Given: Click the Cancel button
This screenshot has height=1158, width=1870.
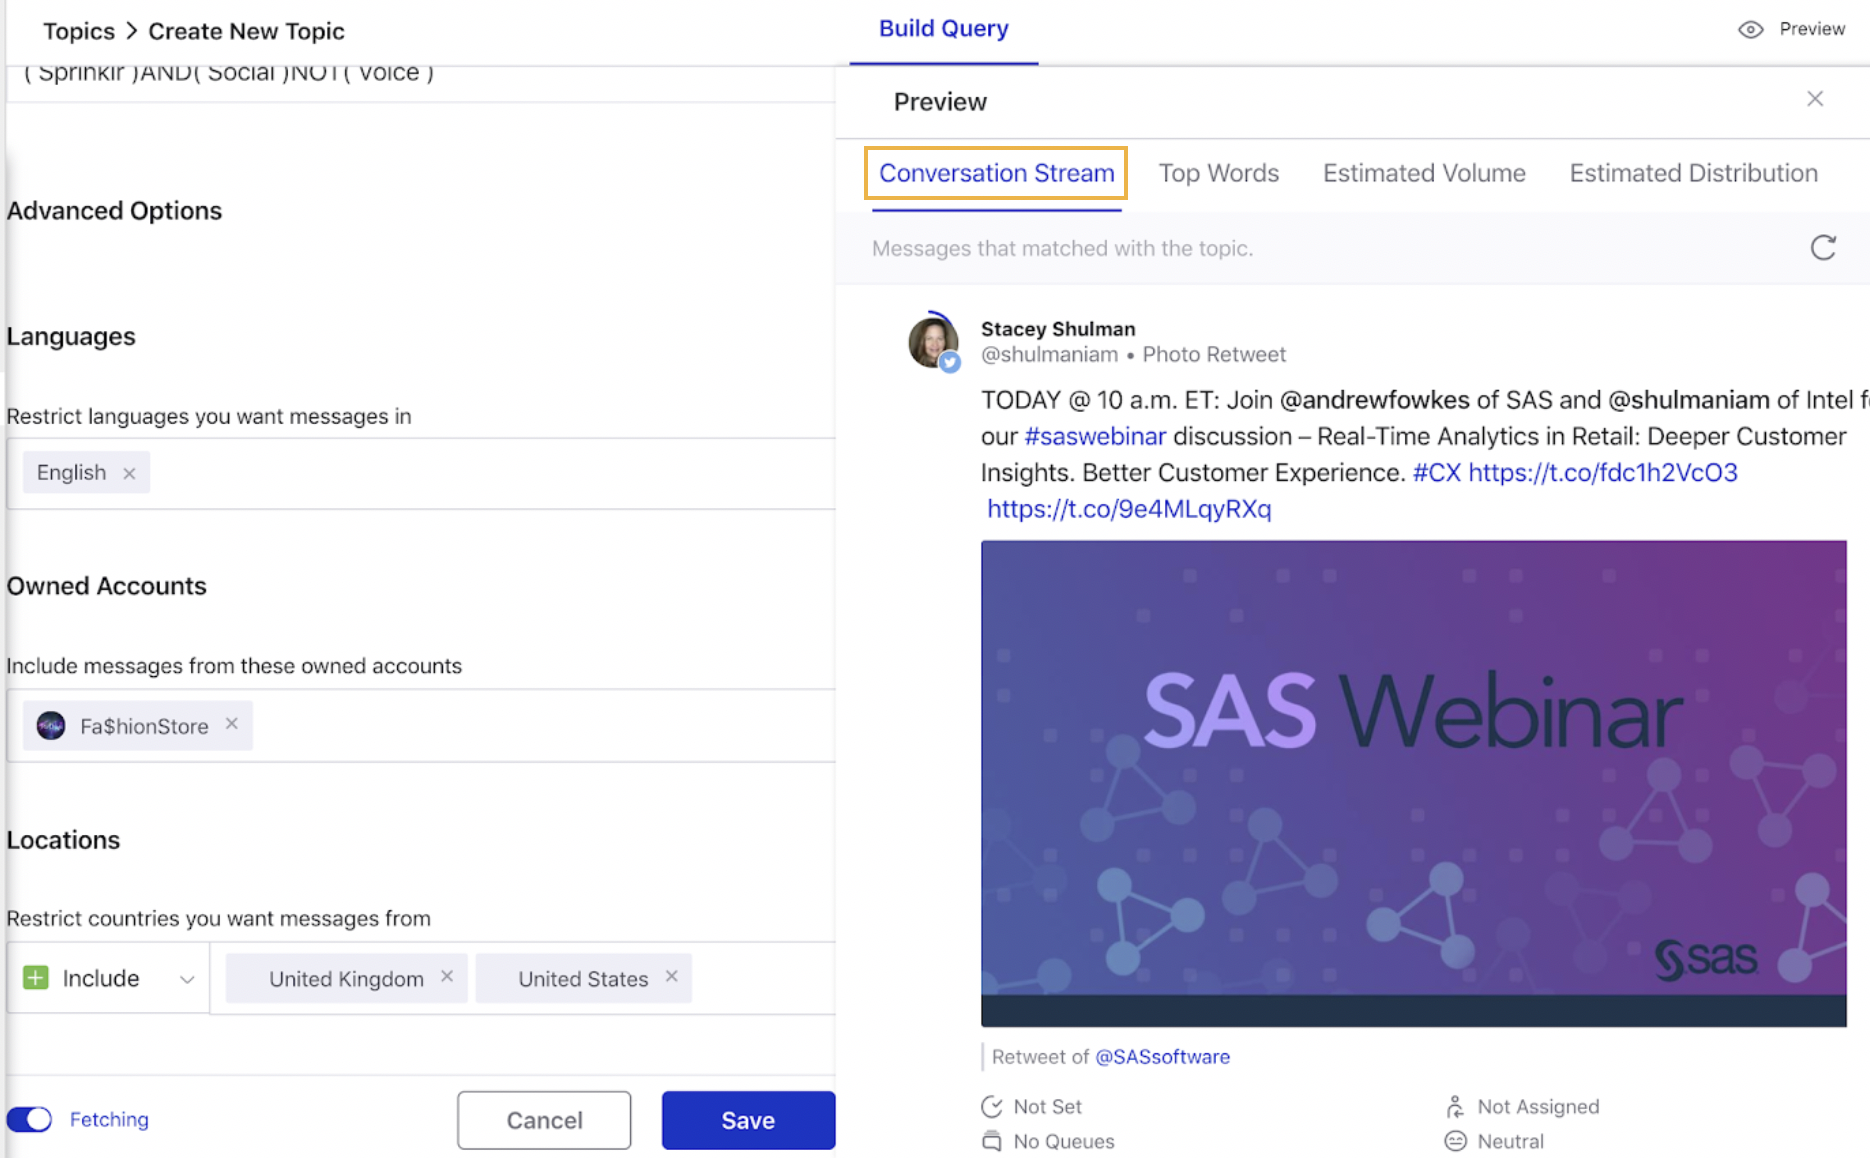Looking at the screenshot, I should coord(544,1120).
